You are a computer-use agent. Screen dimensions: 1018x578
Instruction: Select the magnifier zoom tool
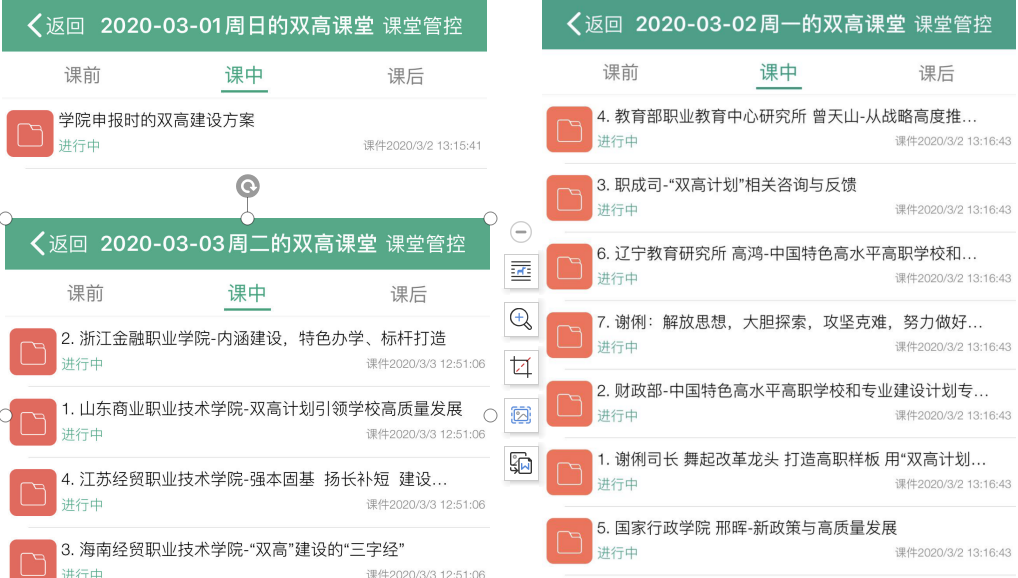click(x=521, y=319)
